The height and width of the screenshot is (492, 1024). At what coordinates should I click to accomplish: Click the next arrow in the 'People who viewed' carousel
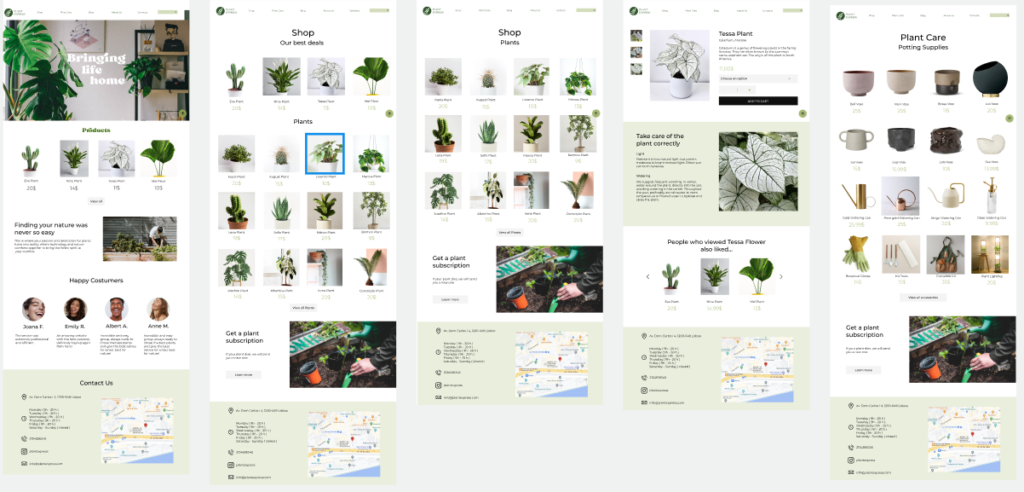[782, 276]
